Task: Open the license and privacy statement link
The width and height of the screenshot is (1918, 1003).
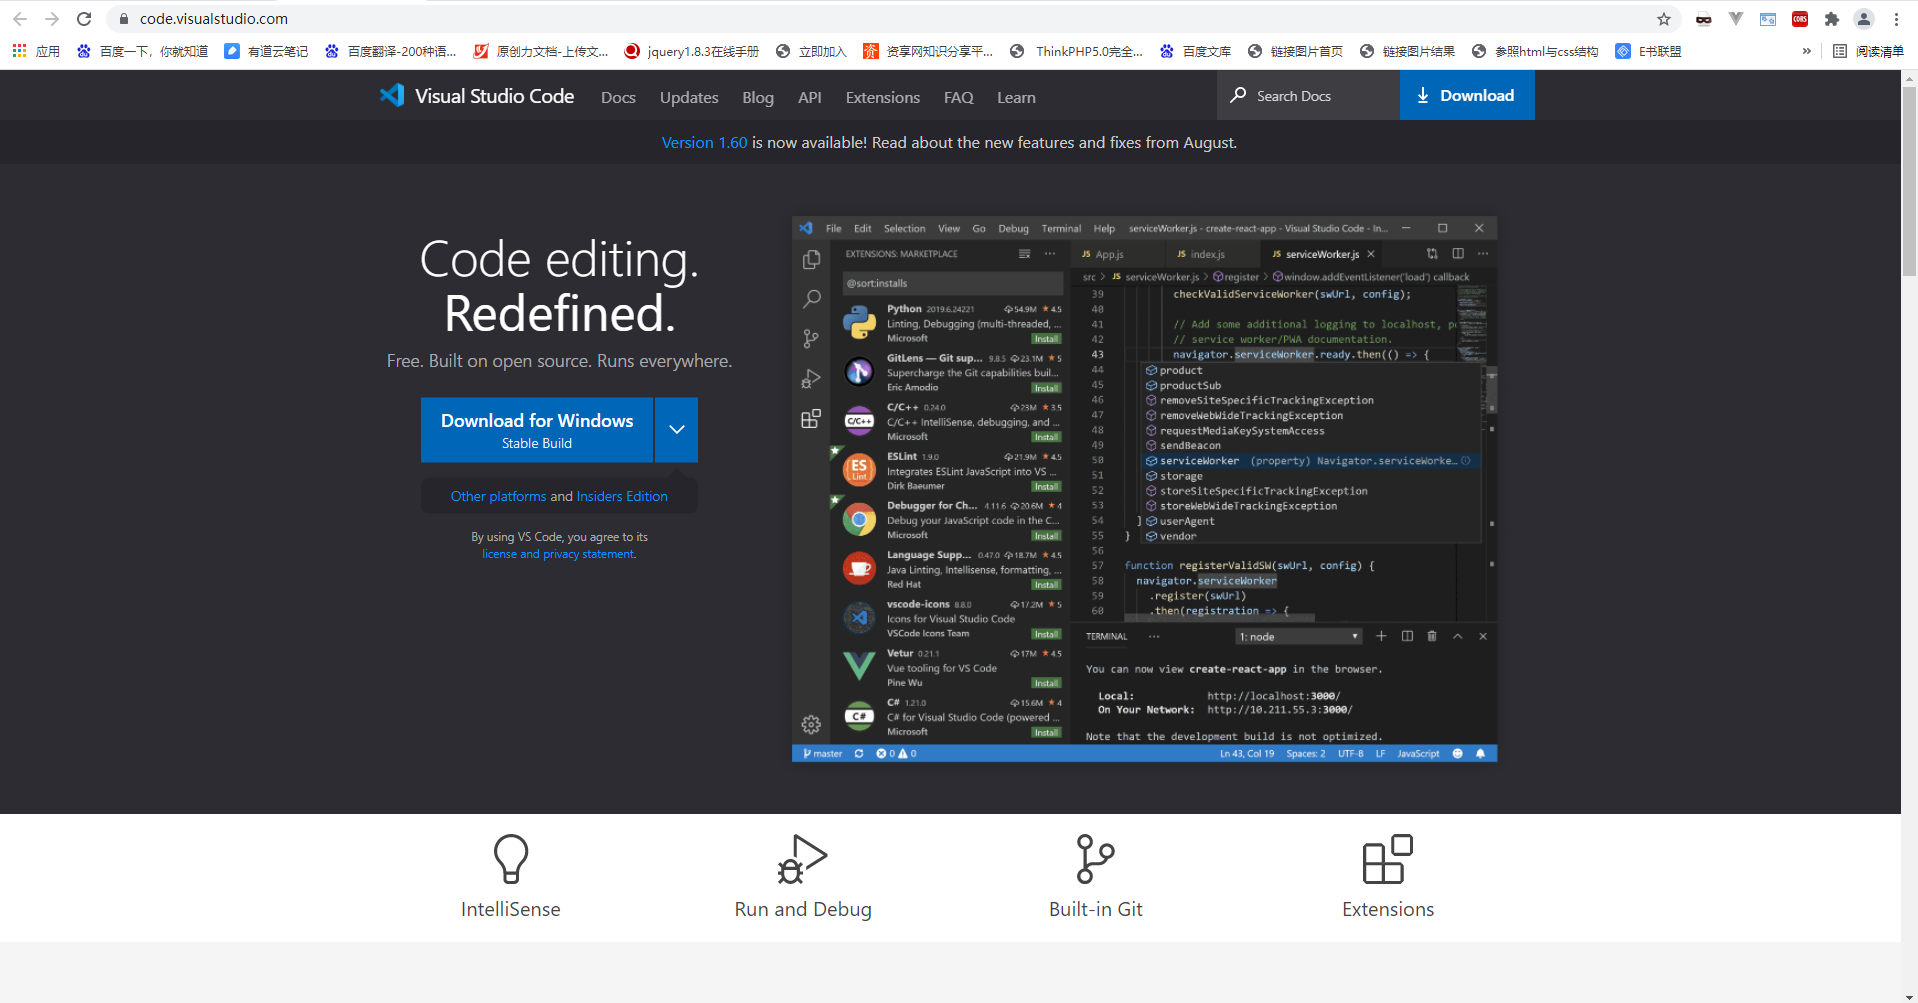Action: point(559,554)
